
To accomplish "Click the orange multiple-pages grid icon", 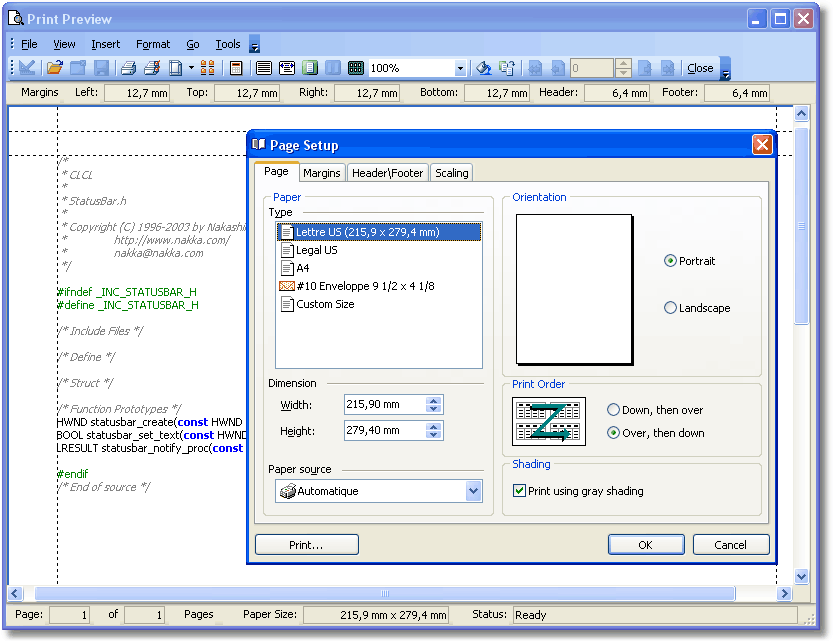I will tap(207, 68).
